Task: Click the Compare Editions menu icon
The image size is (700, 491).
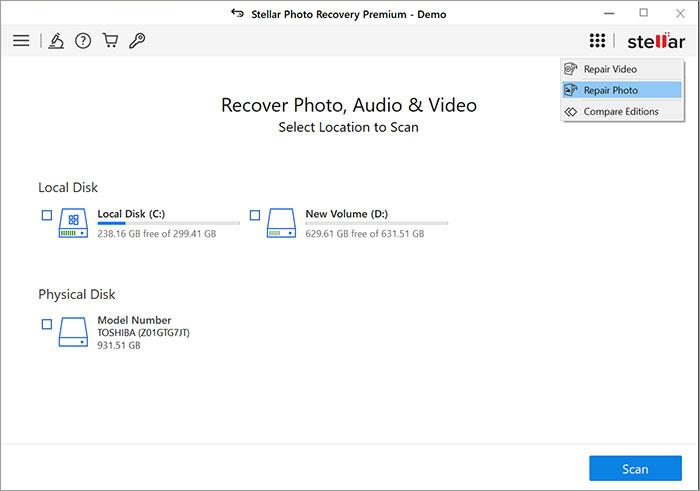Action: click(571, 112)
